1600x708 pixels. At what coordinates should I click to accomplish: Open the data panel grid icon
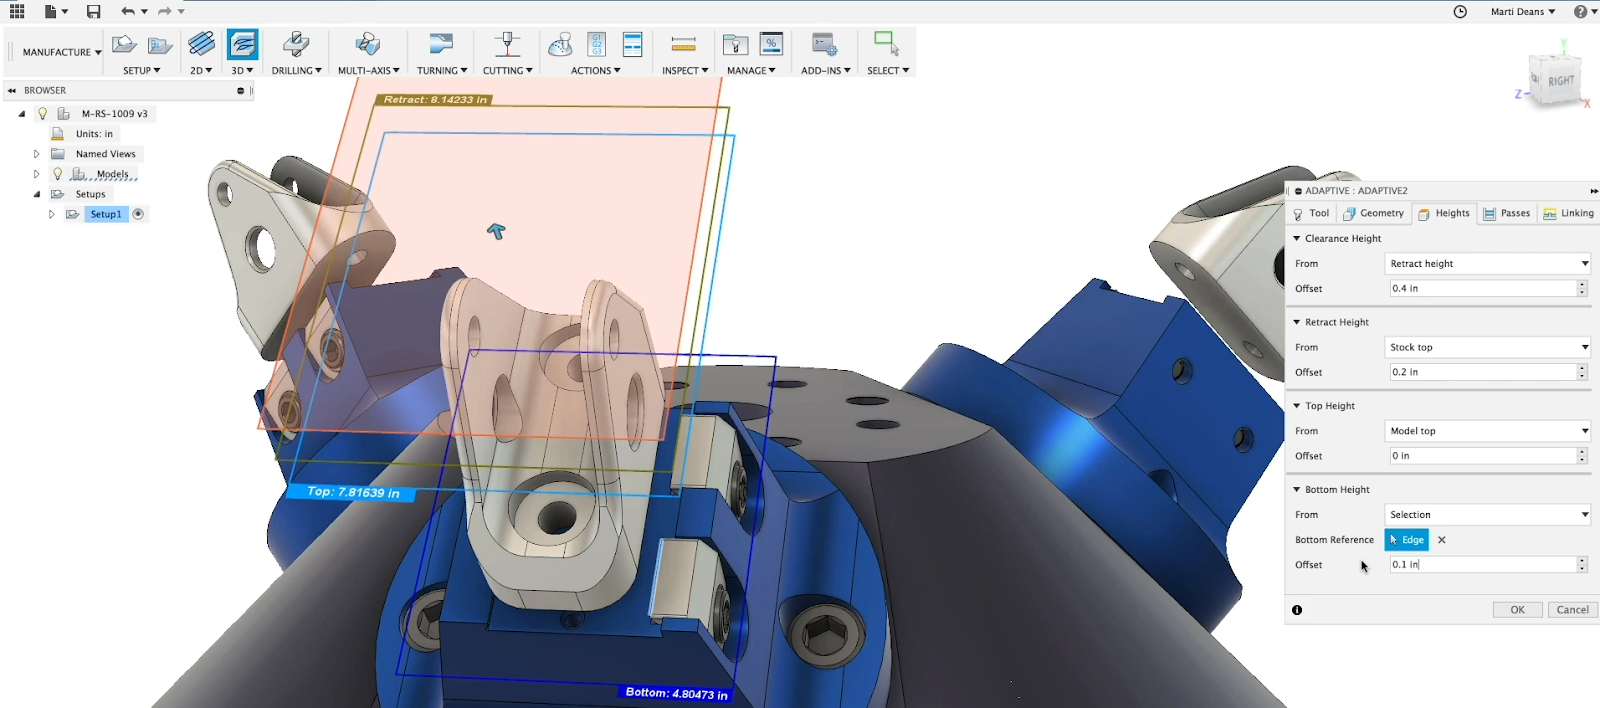point(17,12)
